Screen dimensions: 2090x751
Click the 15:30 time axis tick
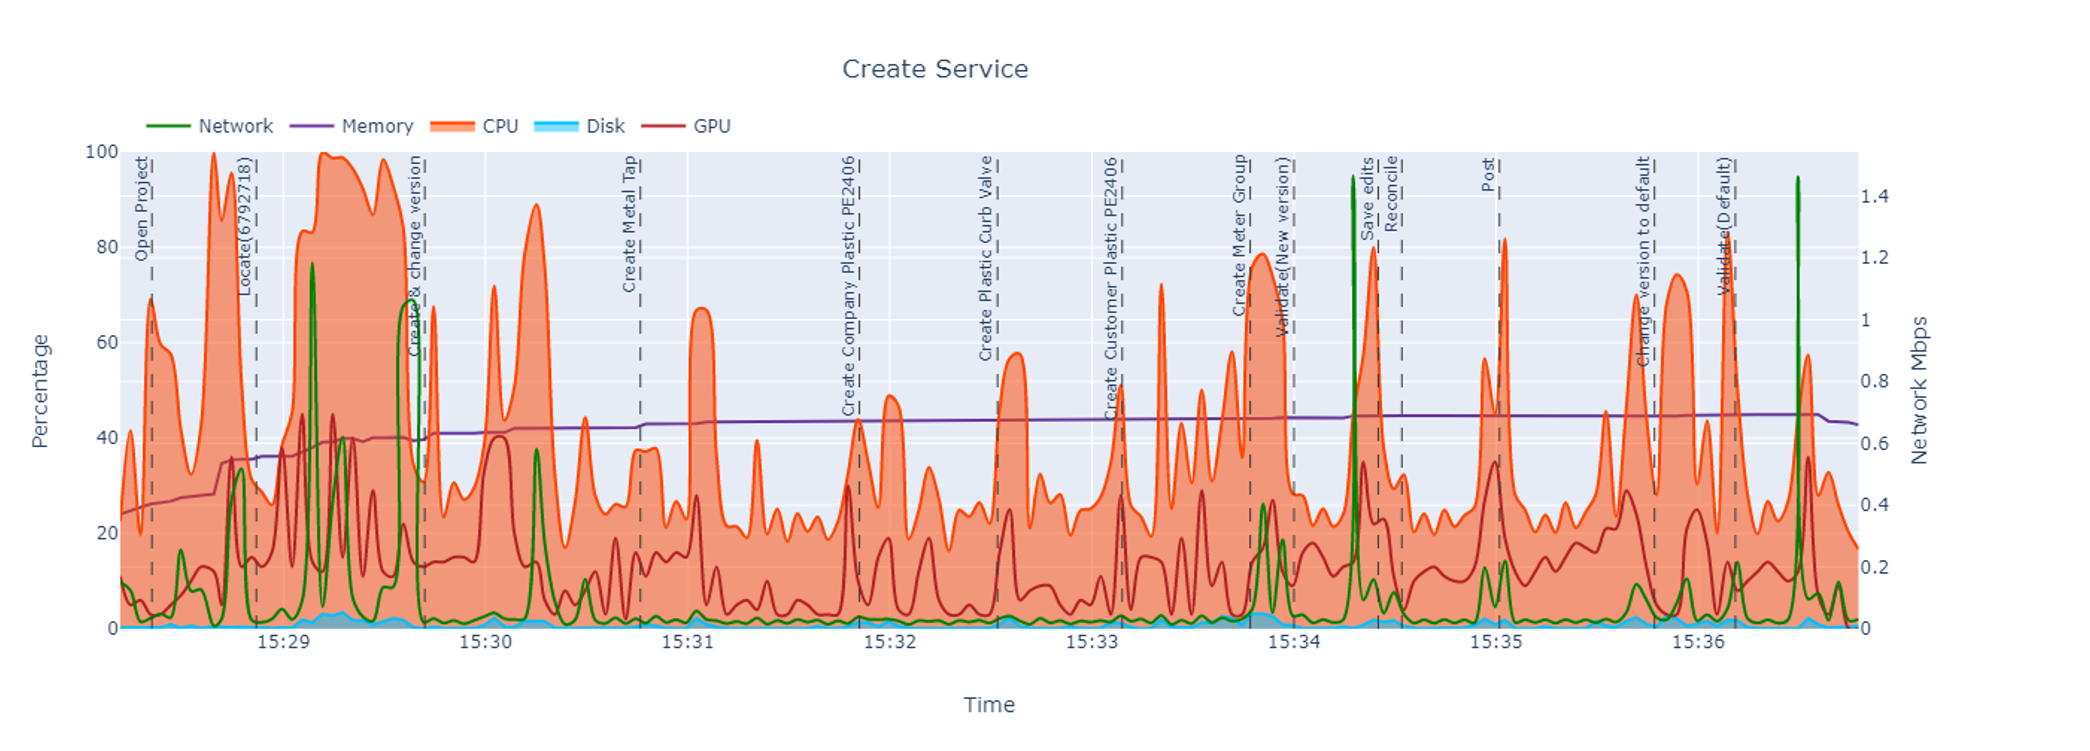[x=486, y=642]
